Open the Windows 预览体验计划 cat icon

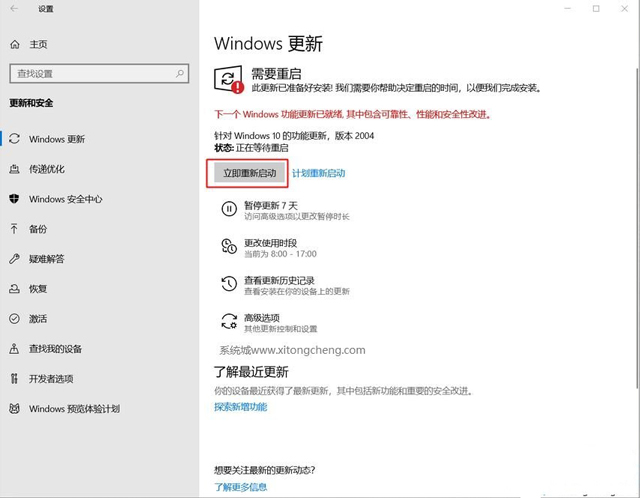[14, 409]
